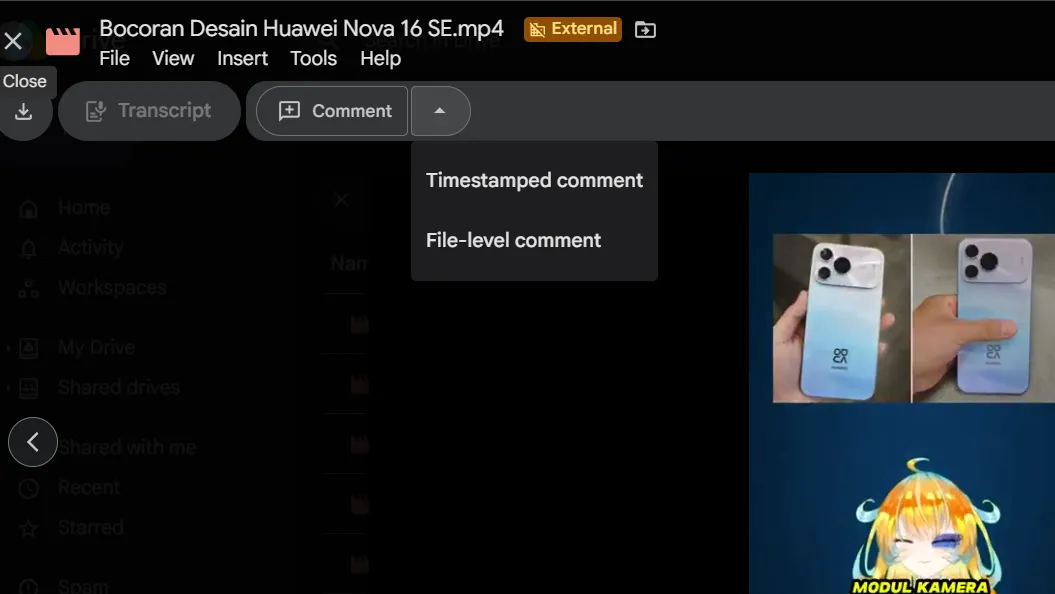Close the video preview with the X icon
The width and height of the screenshot is (1055, 594).
[13, 41]
